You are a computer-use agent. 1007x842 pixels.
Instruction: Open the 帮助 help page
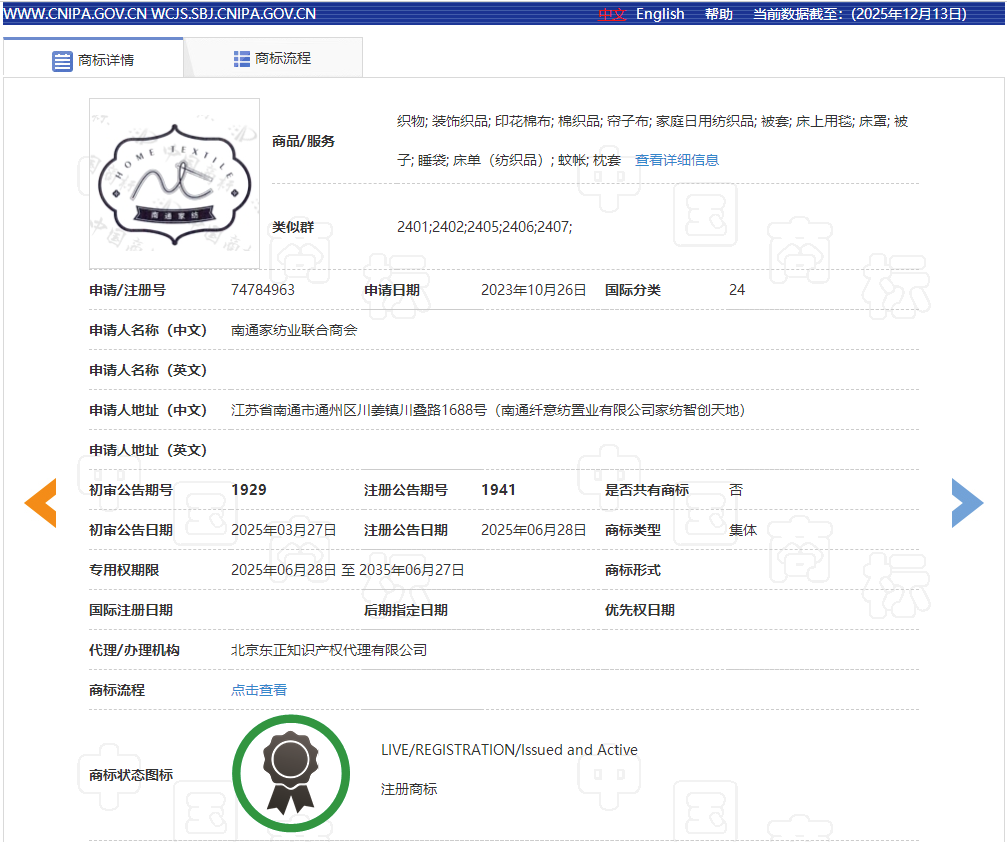[718, 14]
